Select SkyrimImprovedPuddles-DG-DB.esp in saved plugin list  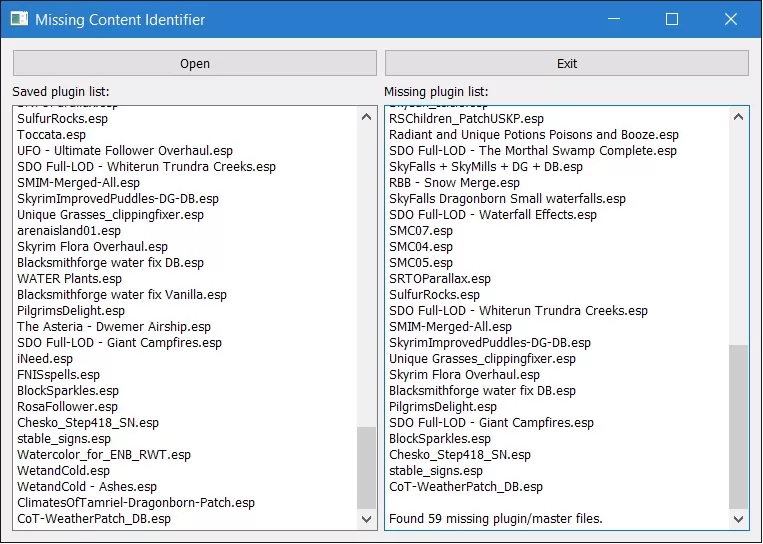coord(118,199)
